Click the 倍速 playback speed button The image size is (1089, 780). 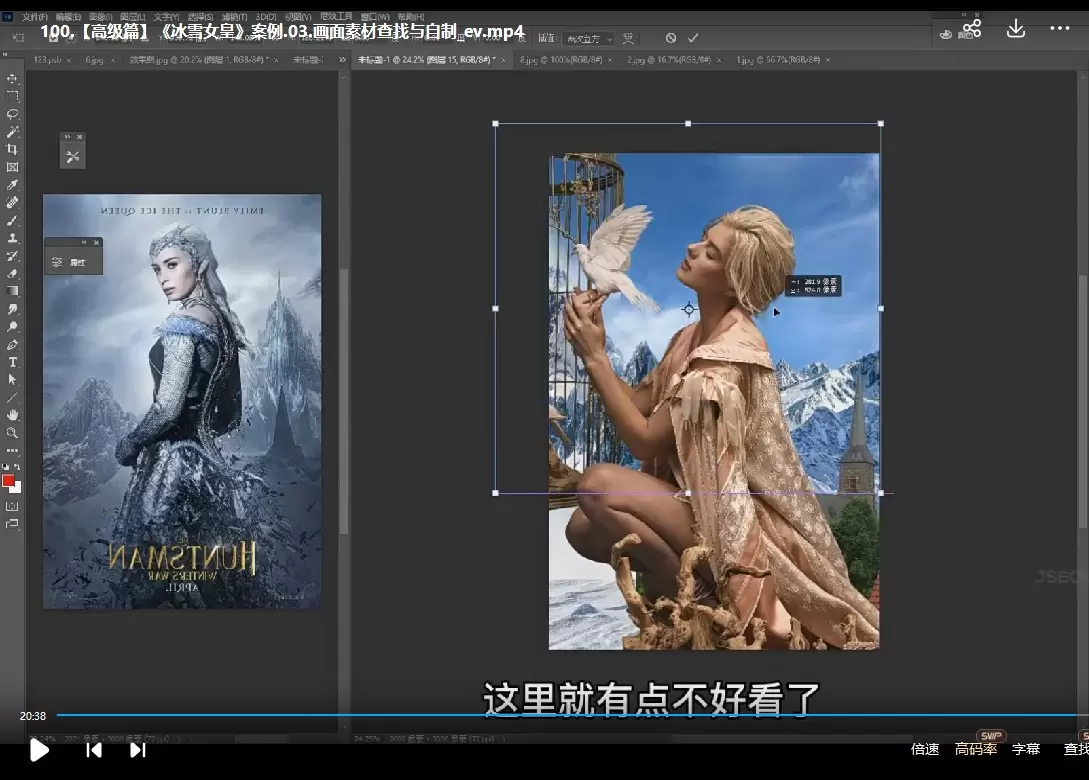point(925,749)
